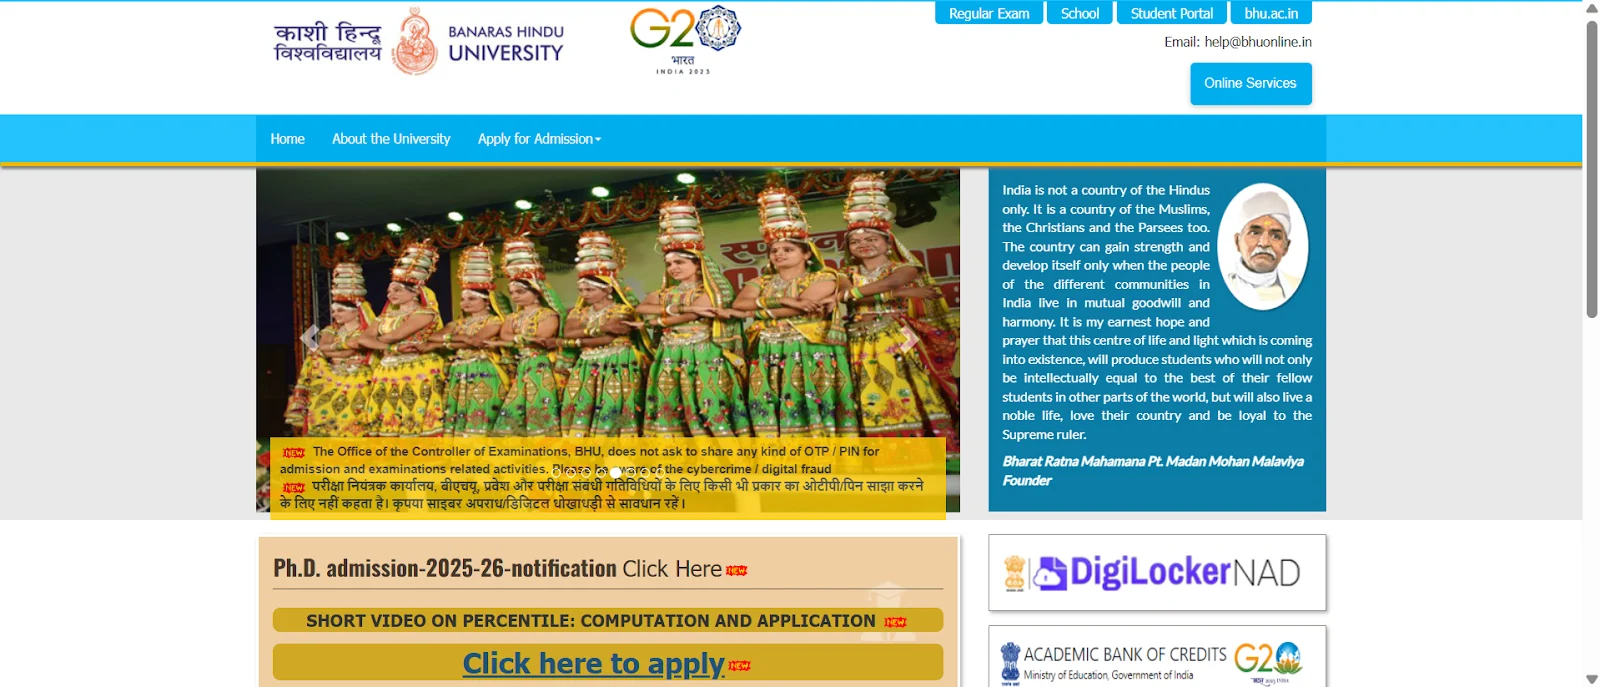Click the founder Madan Mohan Malaviya portrait
This screenshot has height=687, width=1600.
pyautogui.click(x=1263, y=246)
